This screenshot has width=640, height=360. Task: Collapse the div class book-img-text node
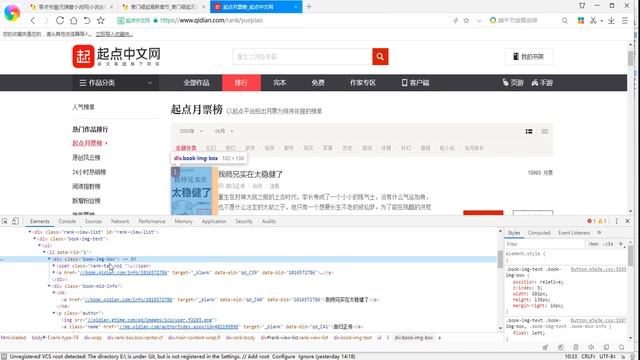click(x=35, y=239)
